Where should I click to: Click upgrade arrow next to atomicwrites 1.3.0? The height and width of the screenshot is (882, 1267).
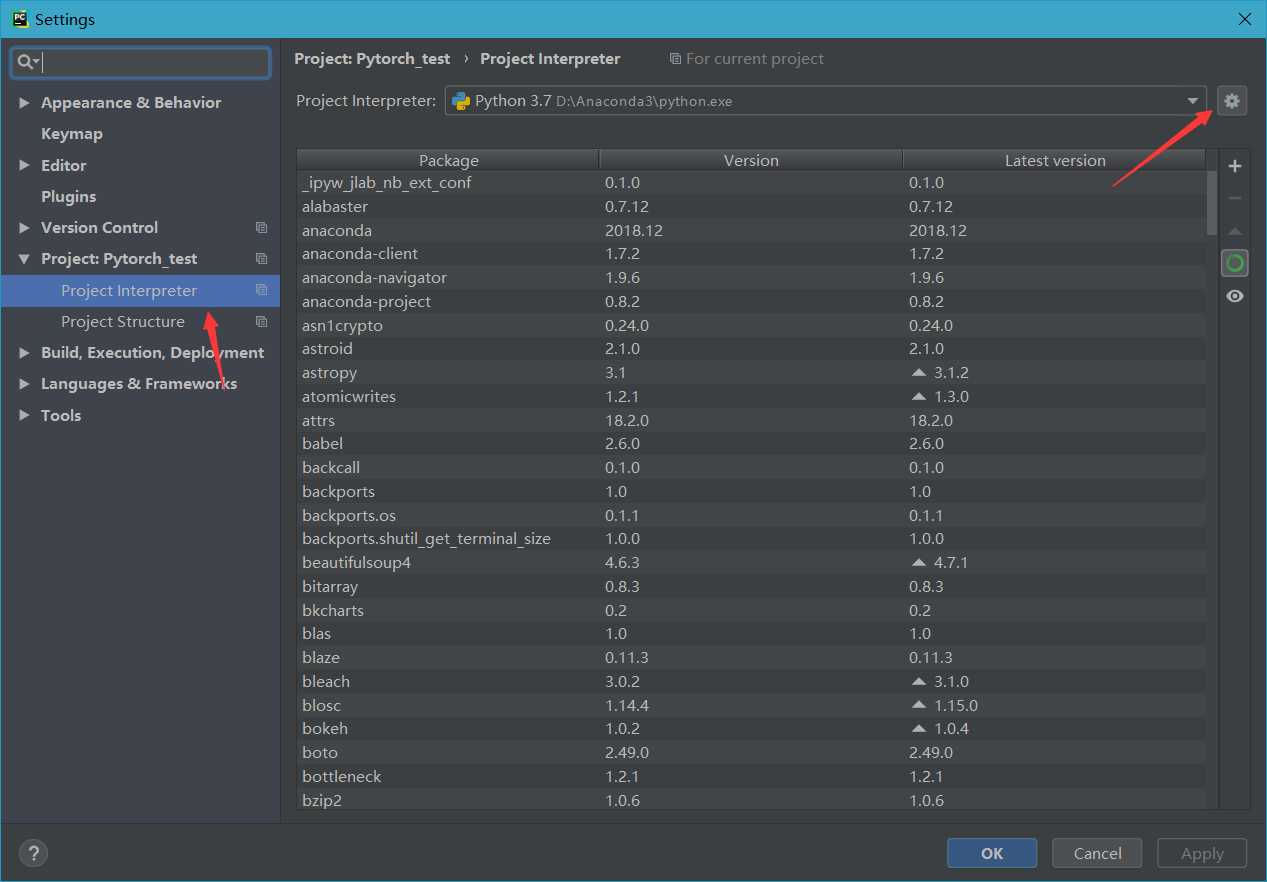pyautogui.click(x=918, y=396)
